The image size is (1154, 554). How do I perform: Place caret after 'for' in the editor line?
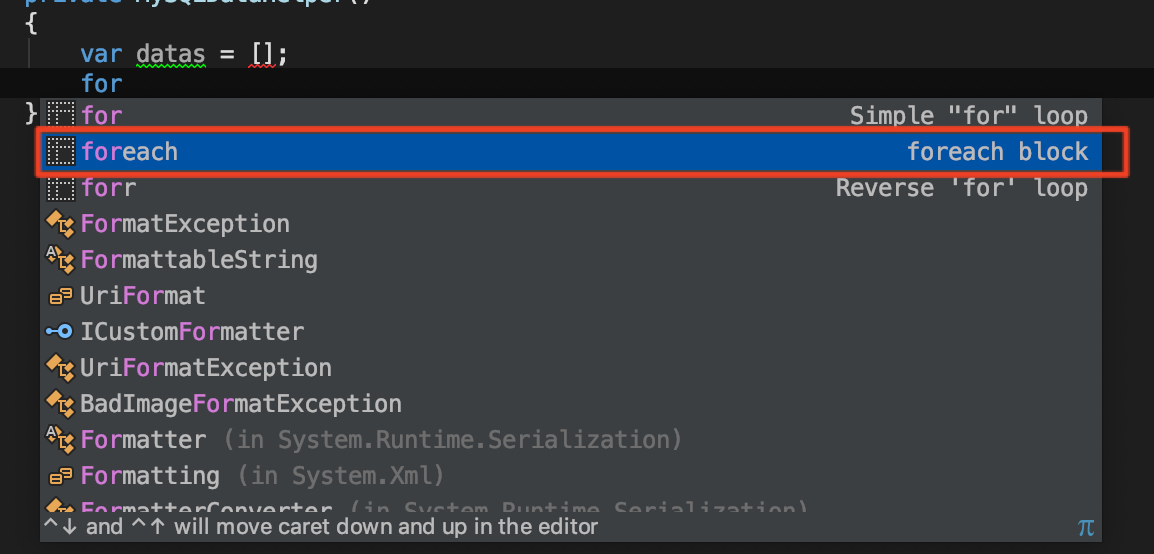point(123,83)
